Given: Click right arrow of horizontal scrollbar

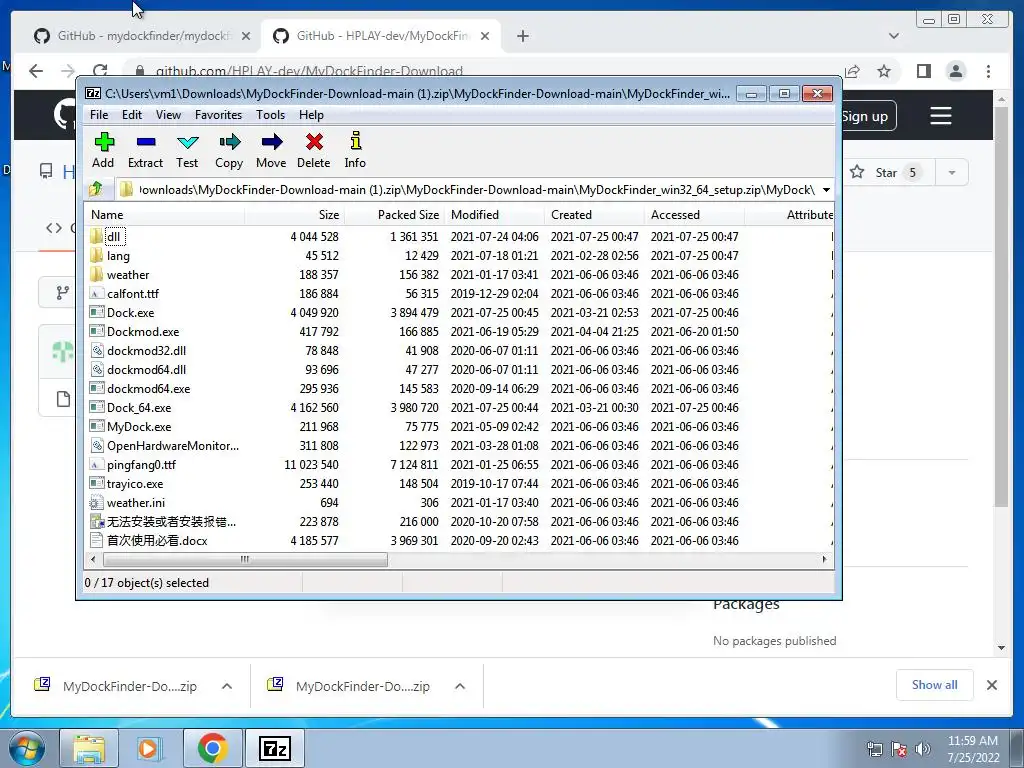Looking at the screenshot, I should point(824,560).
